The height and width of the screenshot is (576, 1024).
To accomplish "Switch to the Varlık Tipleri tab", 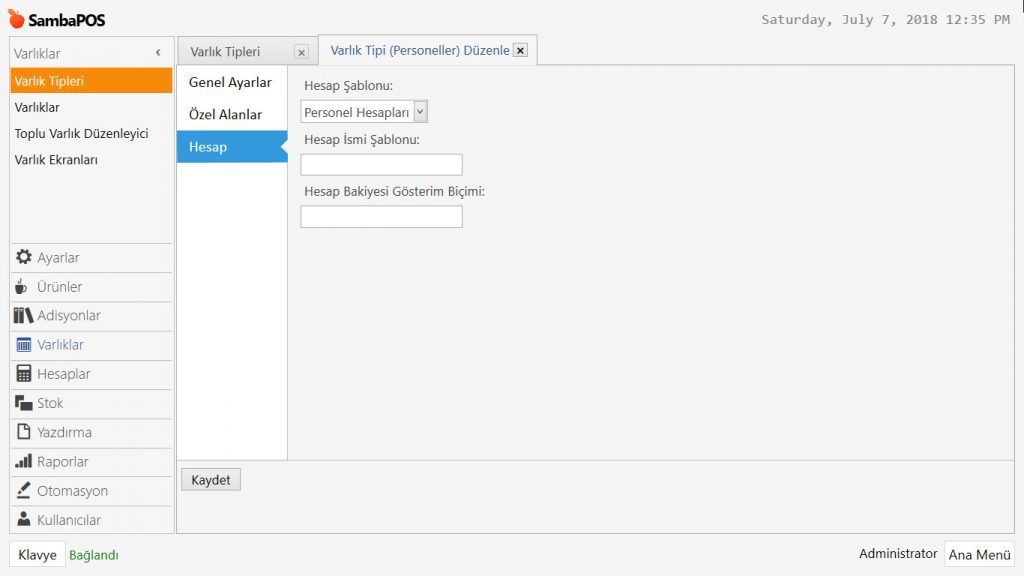I will click(x=226, y=52).
